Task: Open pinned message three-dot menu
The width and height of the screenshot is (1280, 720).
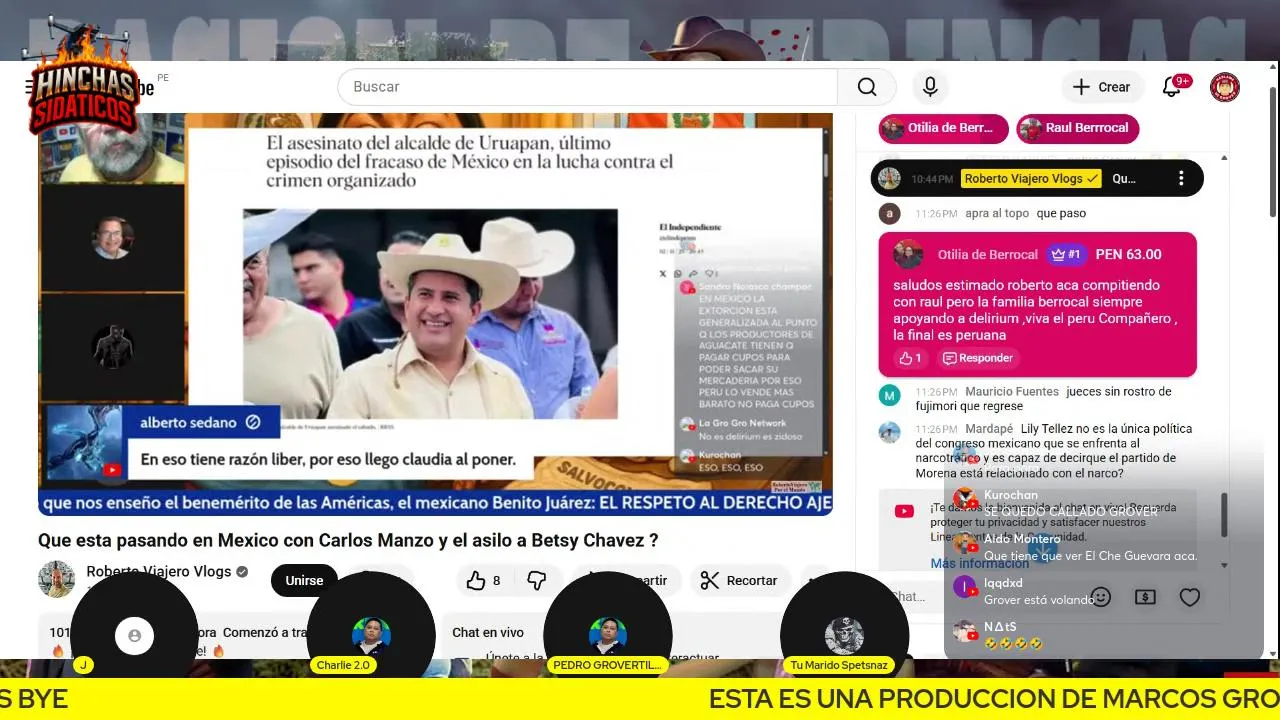Action: 1181,178
